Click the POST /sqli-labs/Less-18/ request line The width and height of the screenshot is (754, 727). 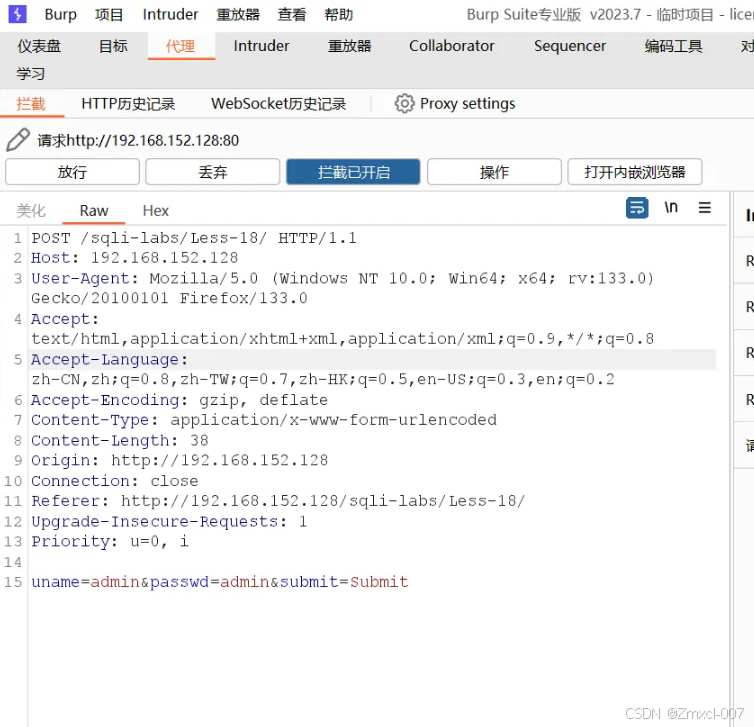point(194,238)
